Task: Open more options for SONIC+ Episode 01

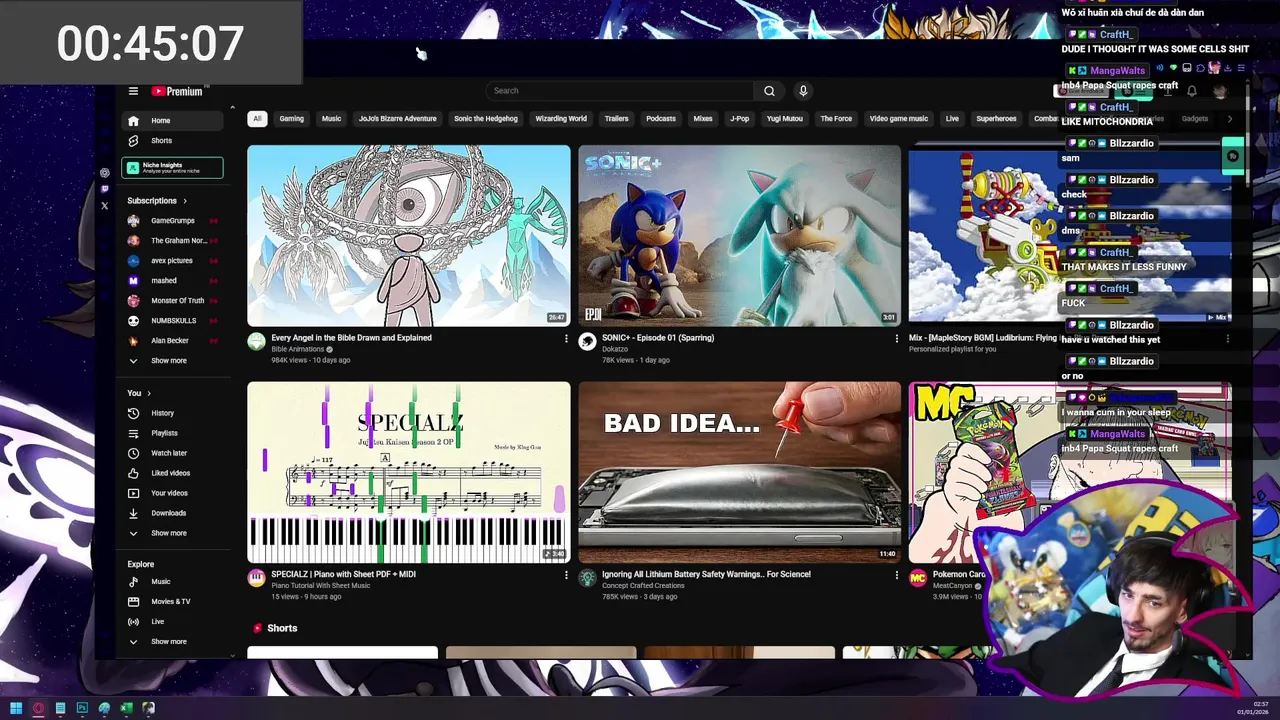Action: tap(896, 339)
